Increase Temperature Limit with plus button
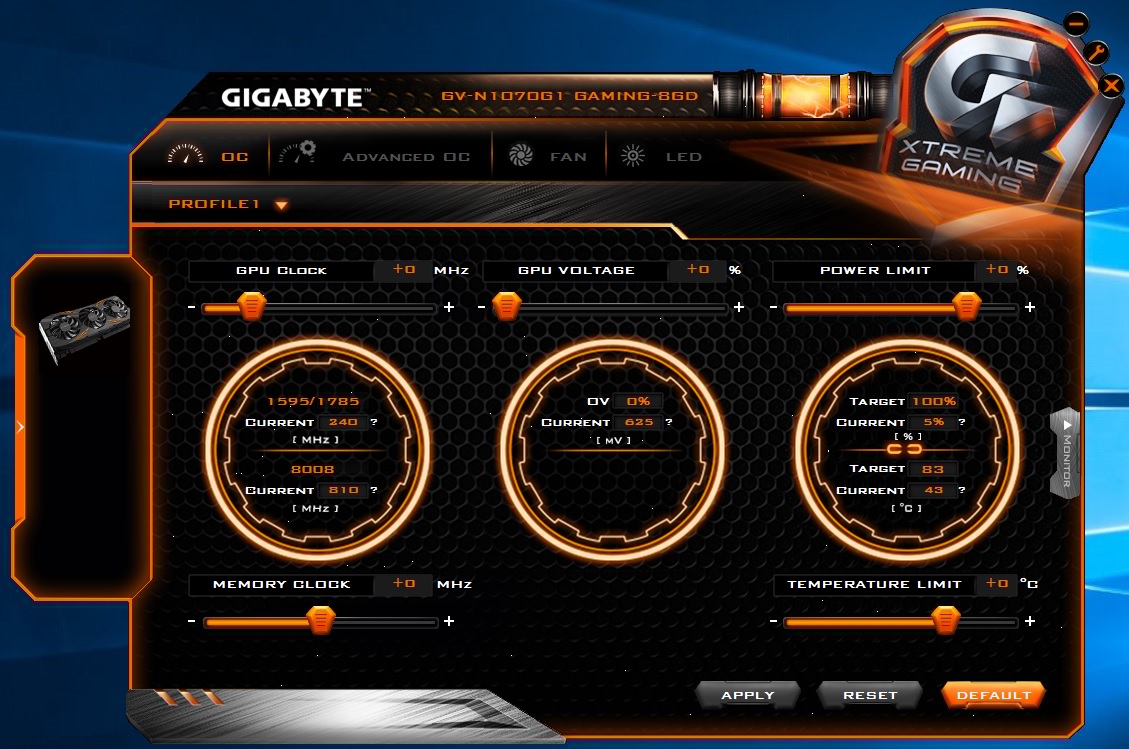The image size is (1129, 749). click(1030, 621)
